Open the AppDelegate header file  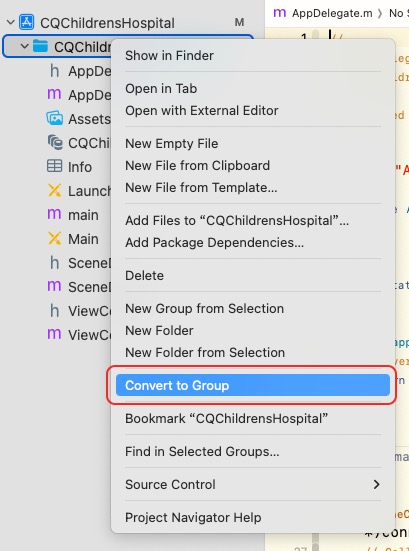coord(79,71)
